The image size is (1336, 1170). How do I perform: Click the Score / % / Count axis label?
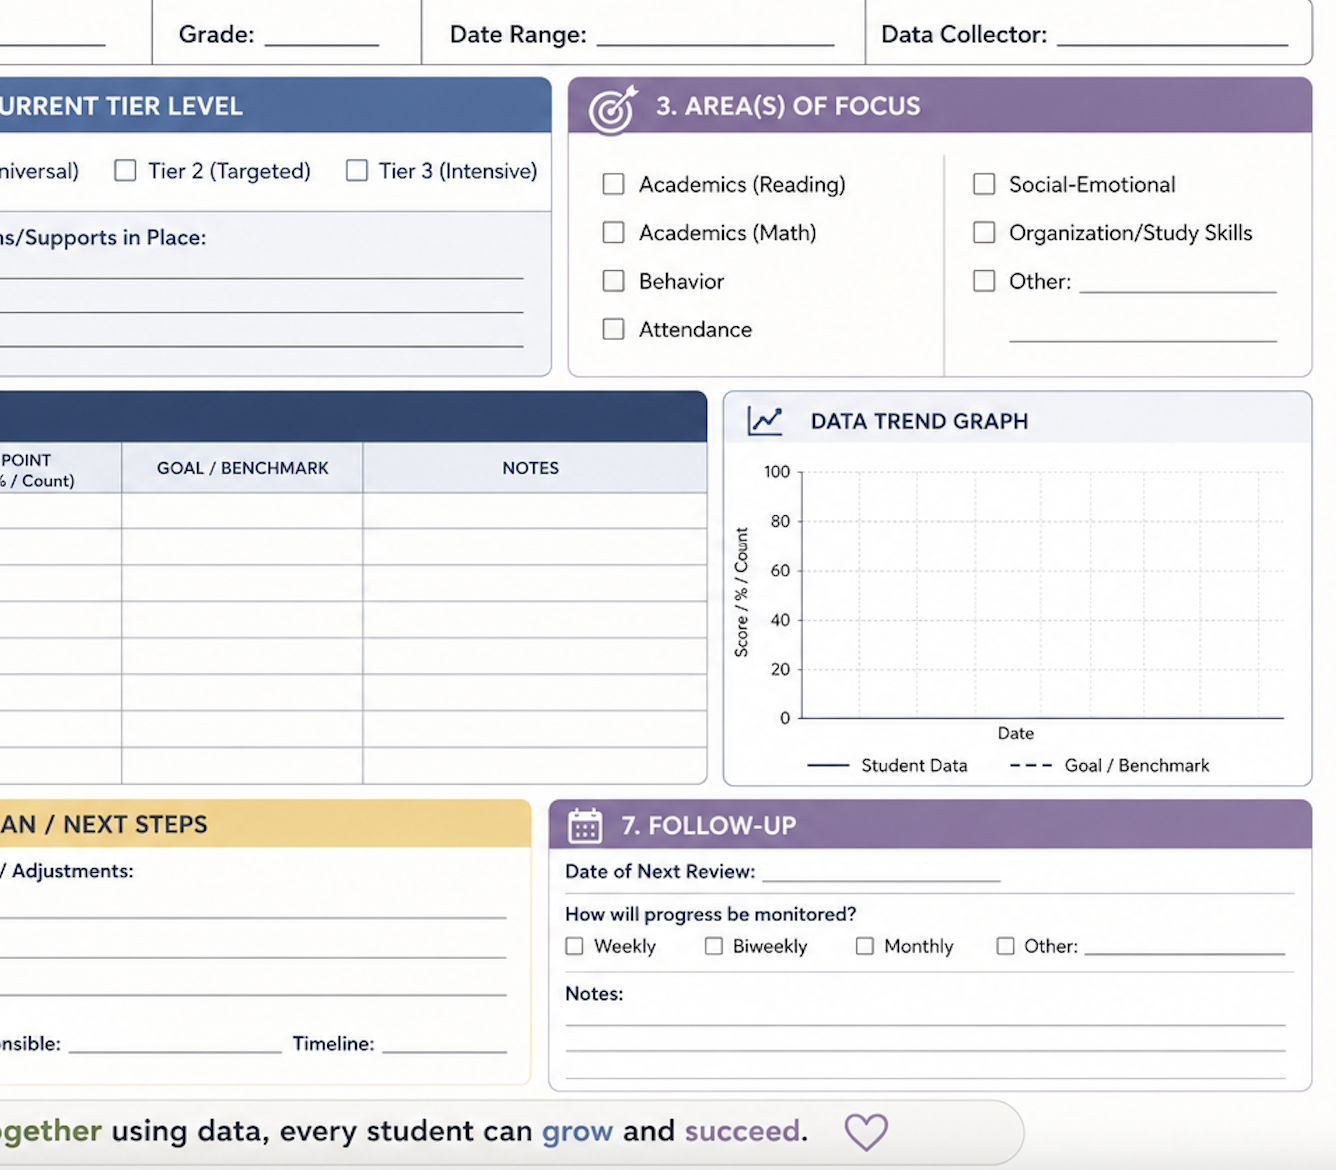pos(741,592)
